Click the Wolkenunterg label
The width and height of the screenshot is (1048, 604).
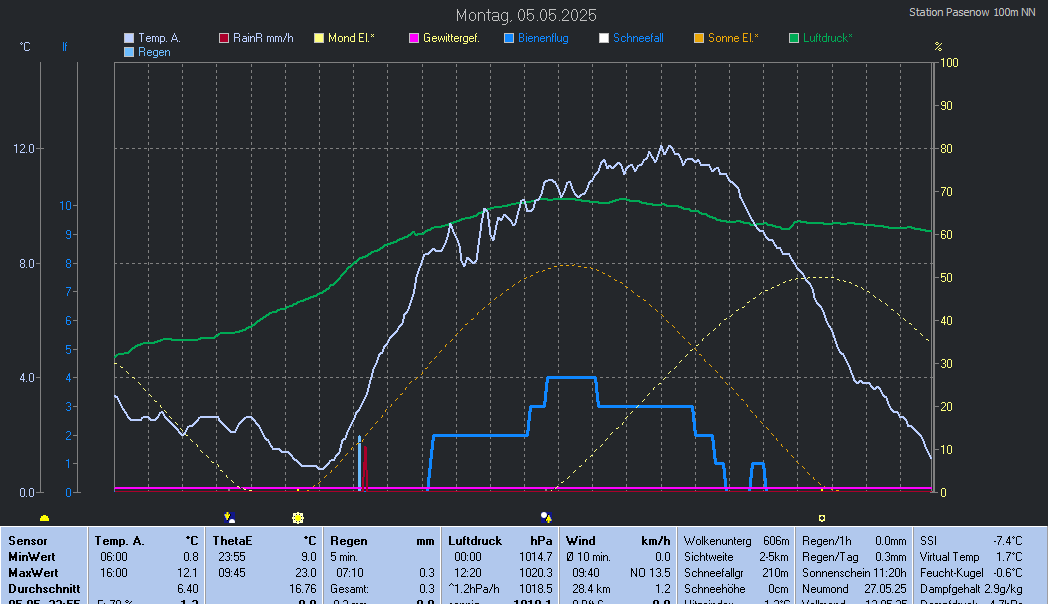coord(717,541)
